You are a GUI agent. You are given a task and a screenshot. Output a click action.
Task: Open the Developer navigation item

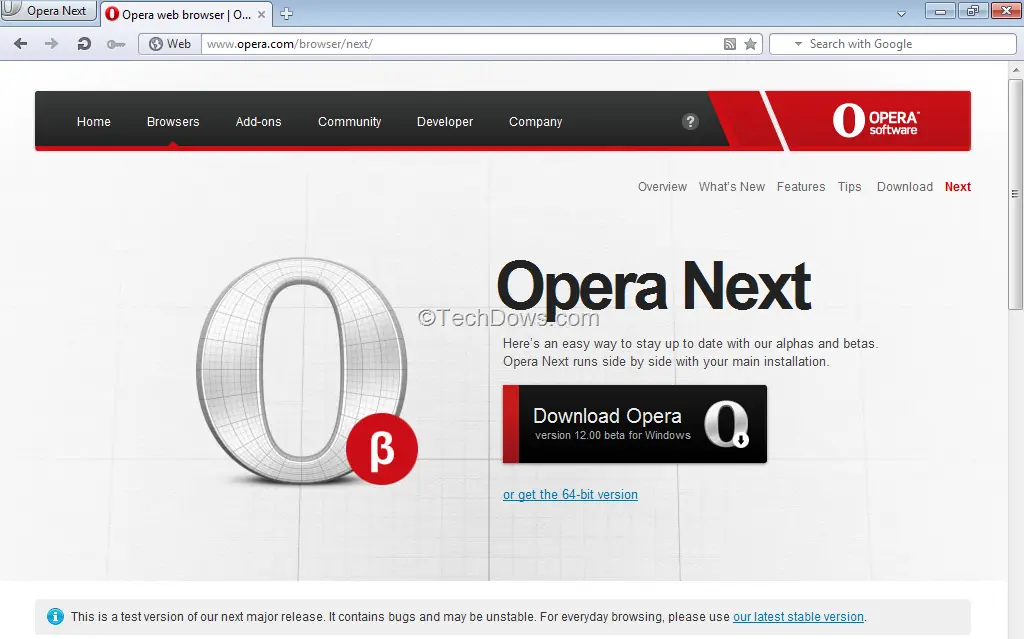(445, 122)
